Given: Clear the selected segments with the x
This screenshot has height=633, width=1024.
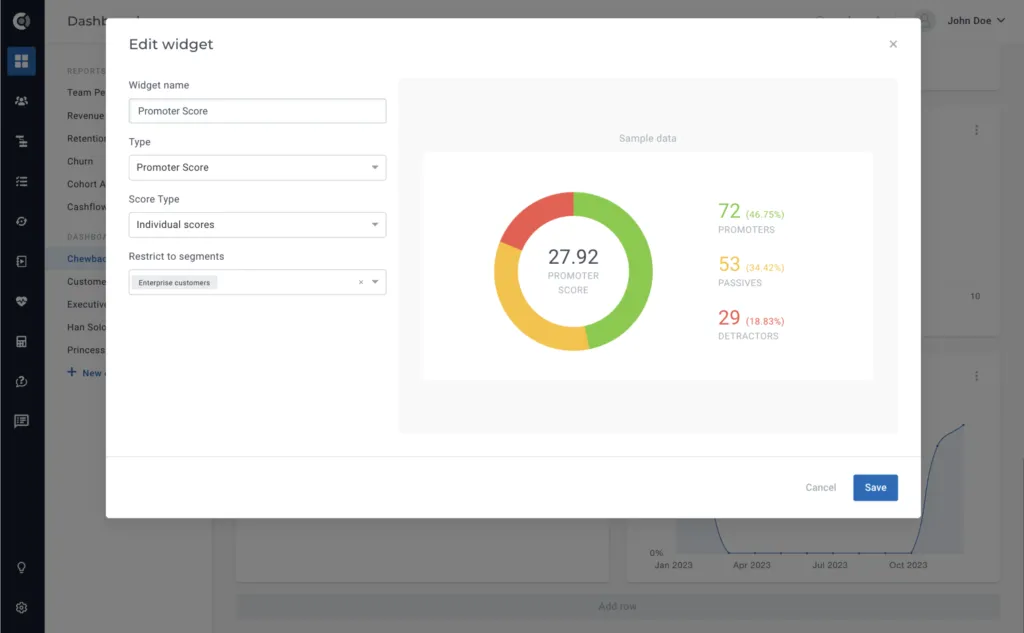Looking at the screenshot, I should tap(360, 282).
